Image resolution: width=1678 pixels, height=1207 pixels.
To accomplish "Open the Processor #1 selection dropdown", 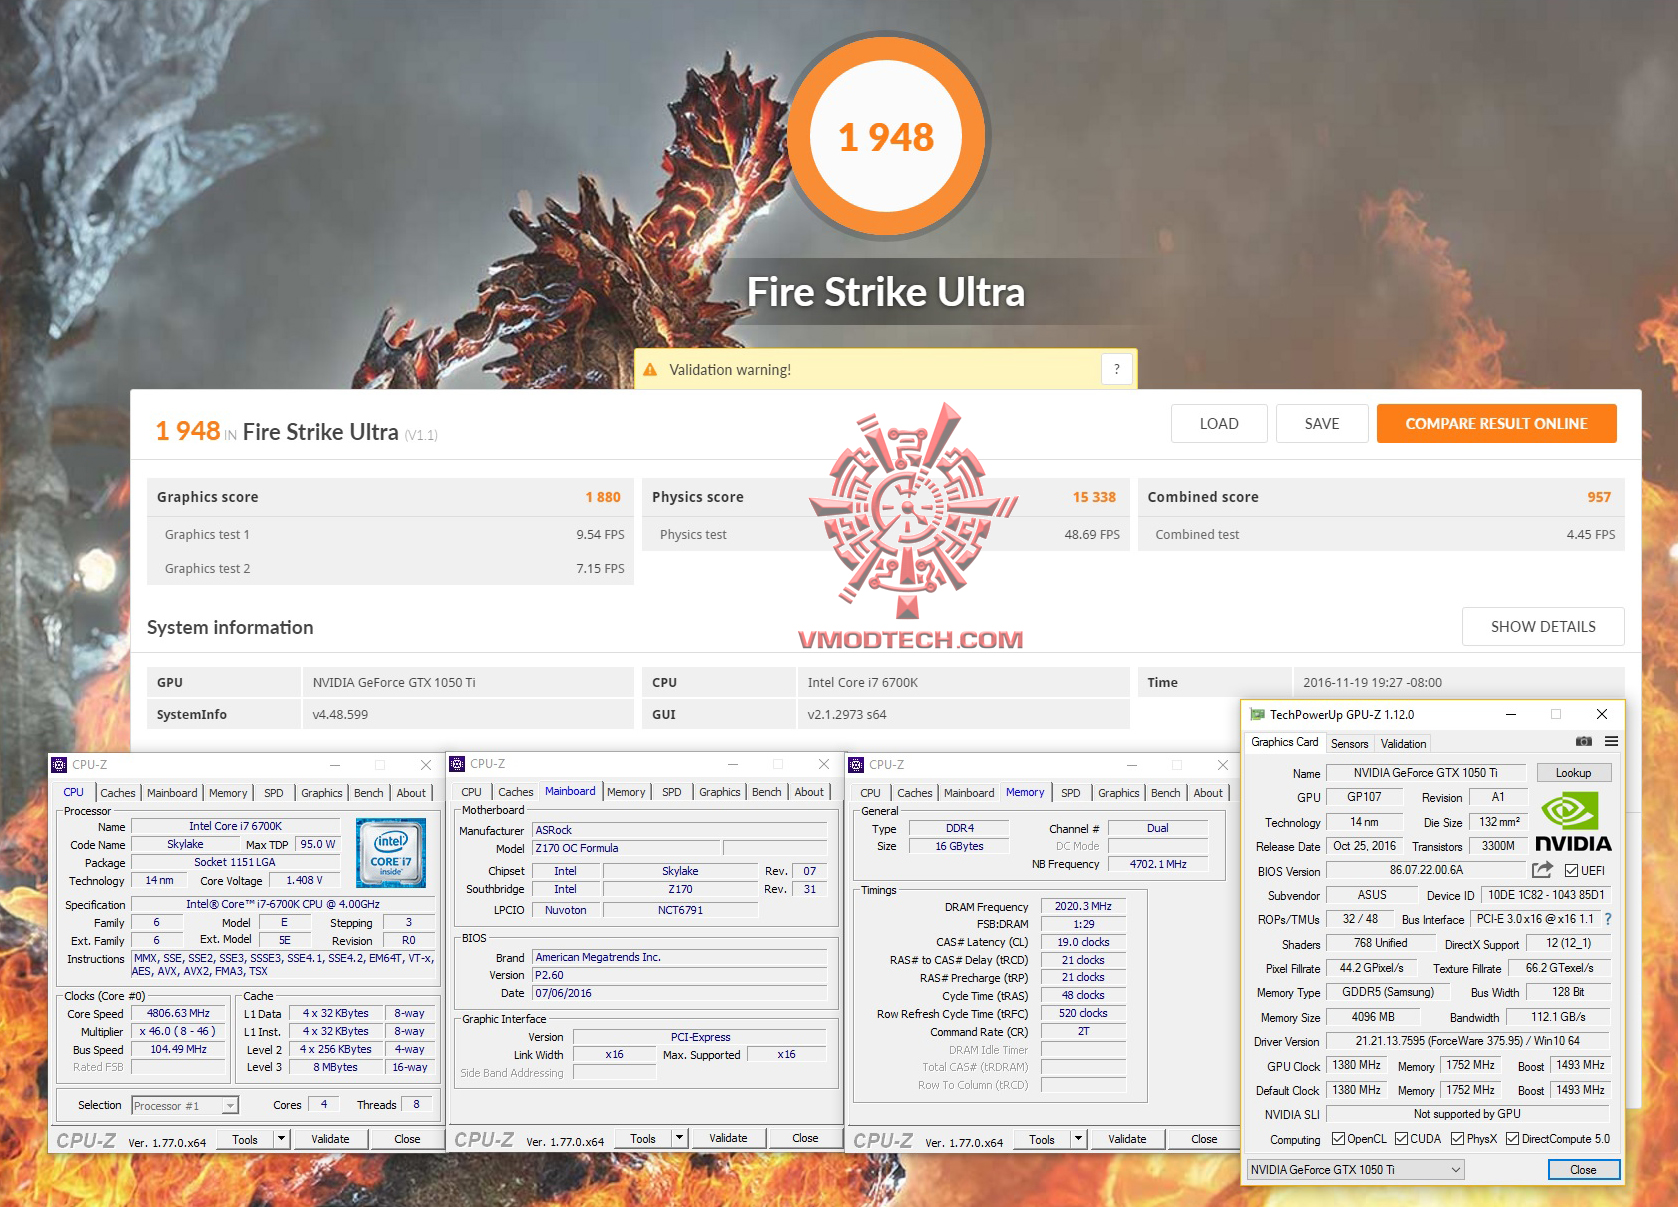I will (185, 1106).
